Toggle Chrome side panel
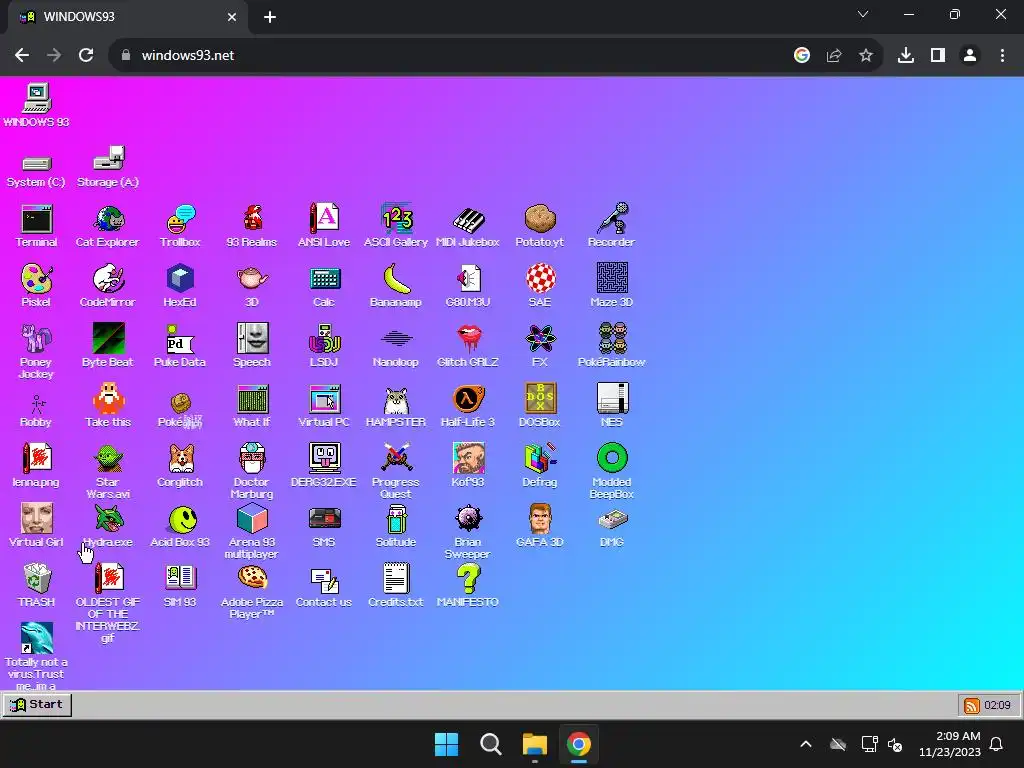Viewport: 1024px width, 768px height. 938,56
